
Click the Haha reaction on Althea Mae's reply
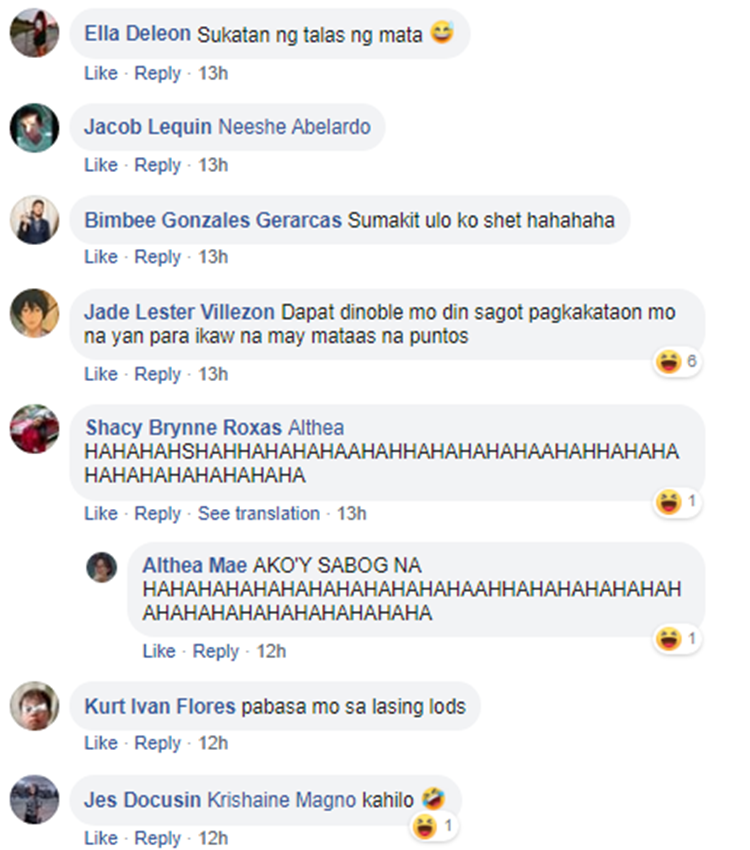click(x=677, y=639)
